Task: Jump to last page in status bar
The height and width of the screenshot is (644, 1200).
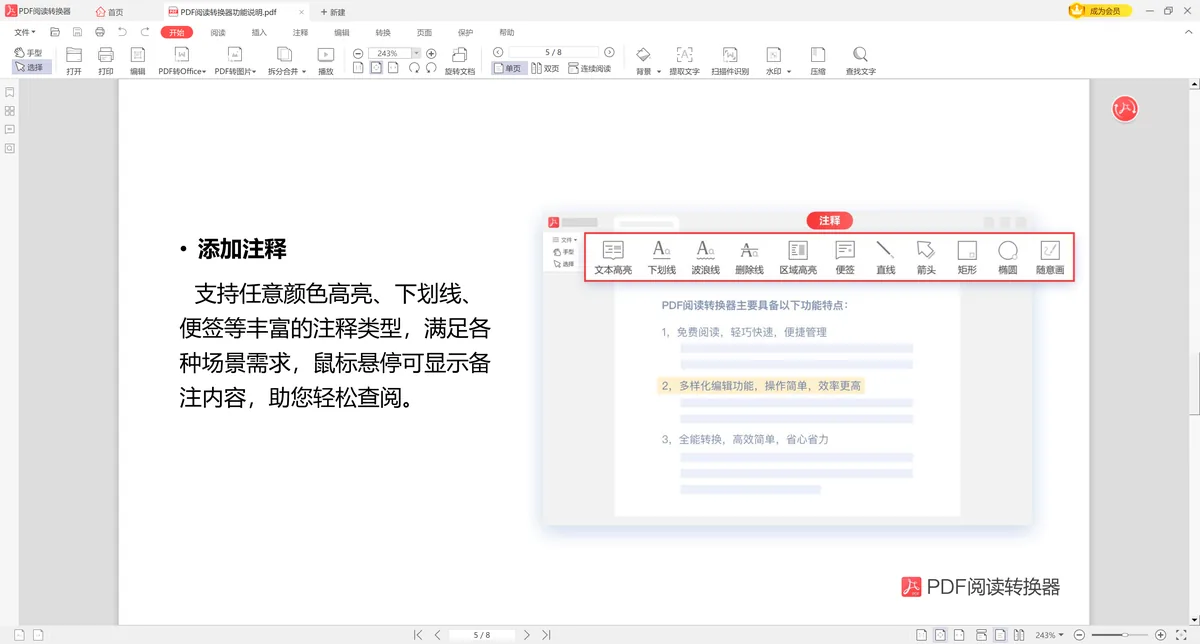Action: (546, 635)
